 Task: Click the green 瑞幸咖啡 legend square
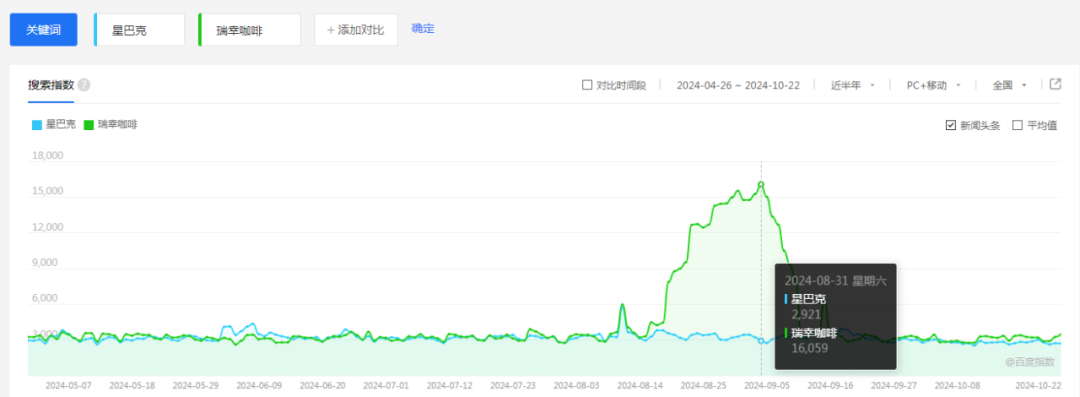click(x=88, y=125)
